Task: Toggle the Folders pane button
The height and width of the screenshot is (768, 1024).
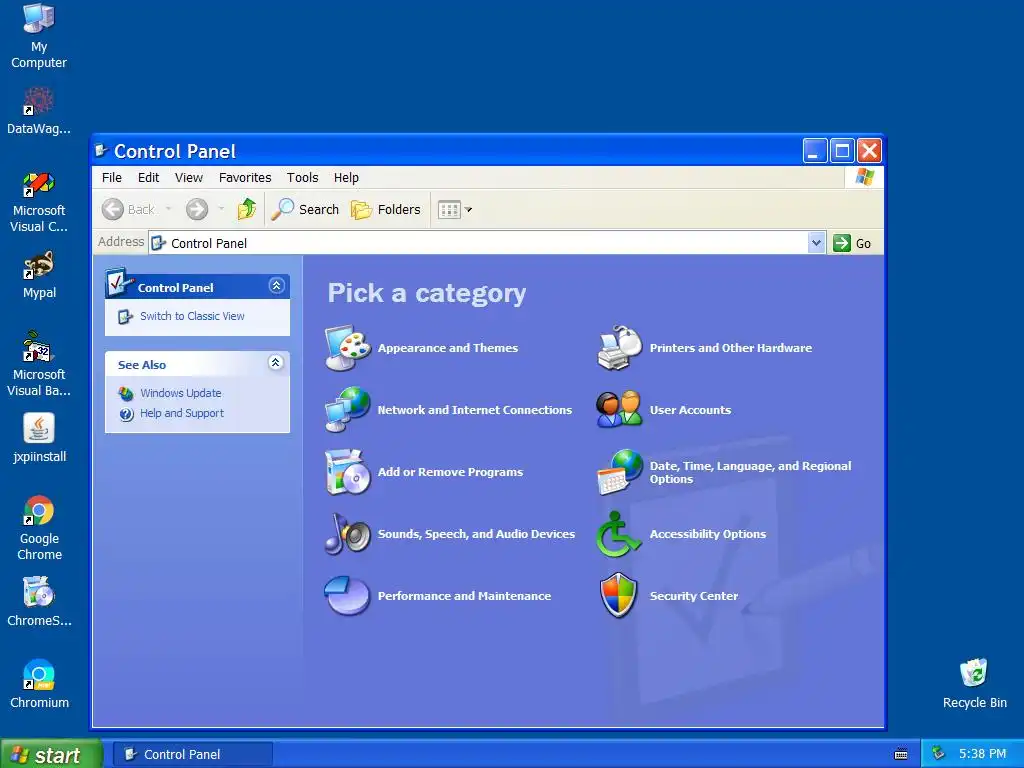Action: [x=386, y=209]
